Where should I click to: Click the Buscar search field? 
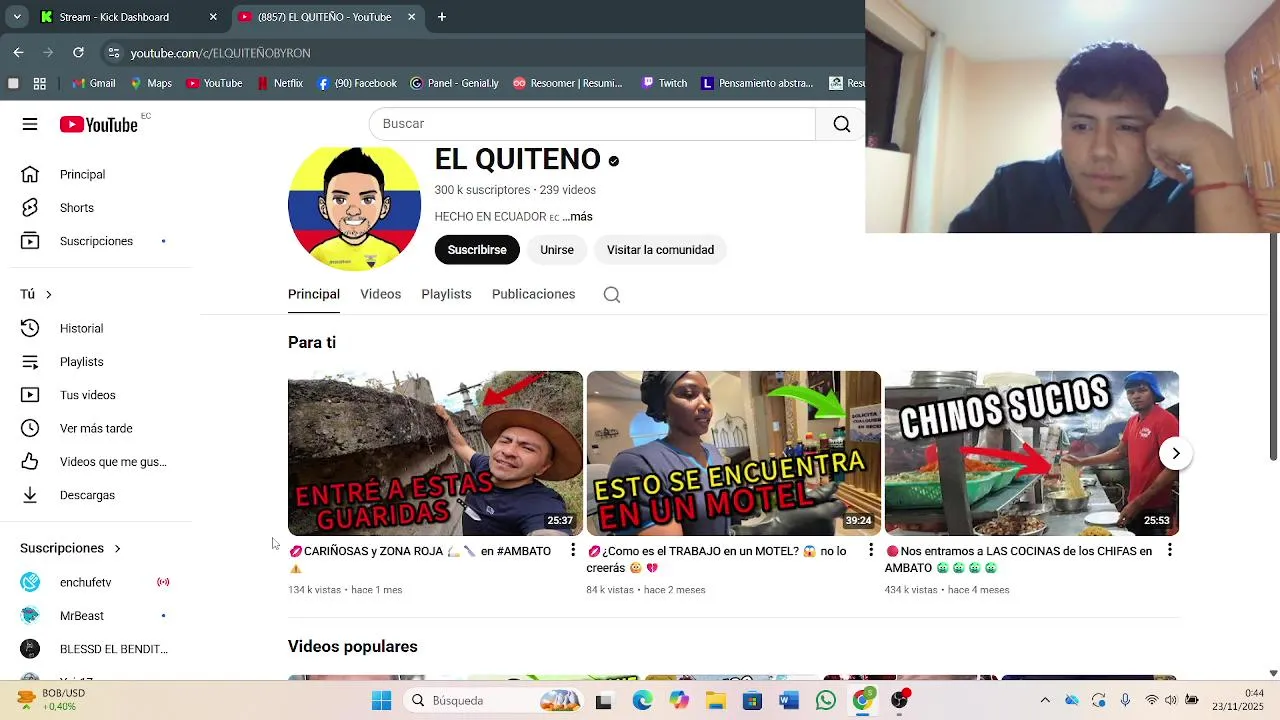click(x=592, y=124)
